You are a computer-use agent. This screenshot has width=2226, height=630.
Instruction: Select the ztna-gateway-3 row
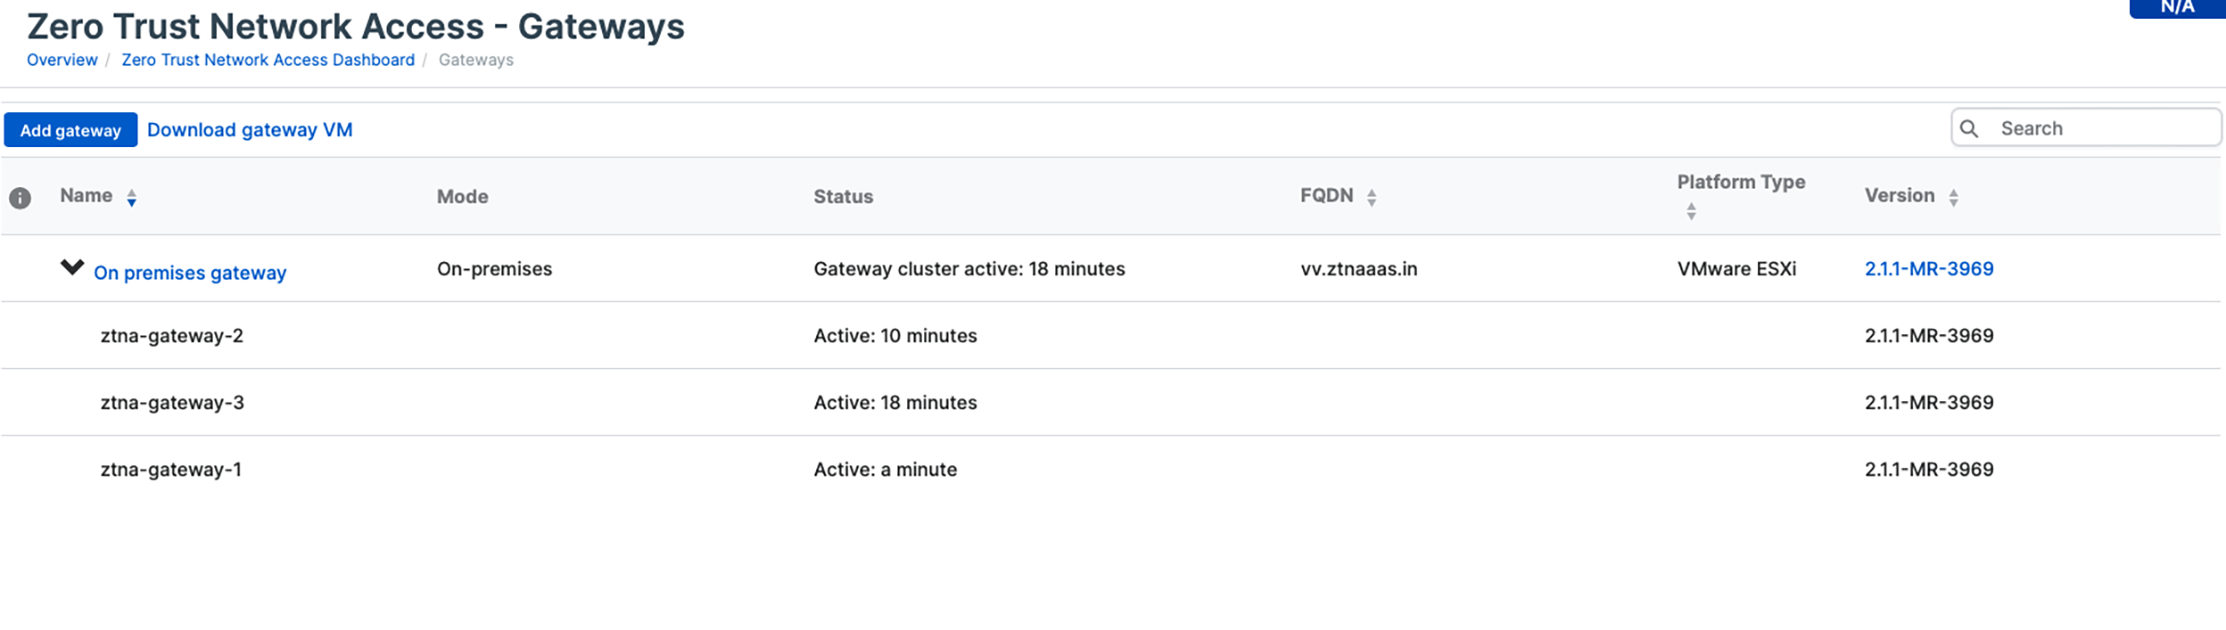coord(172,403)
